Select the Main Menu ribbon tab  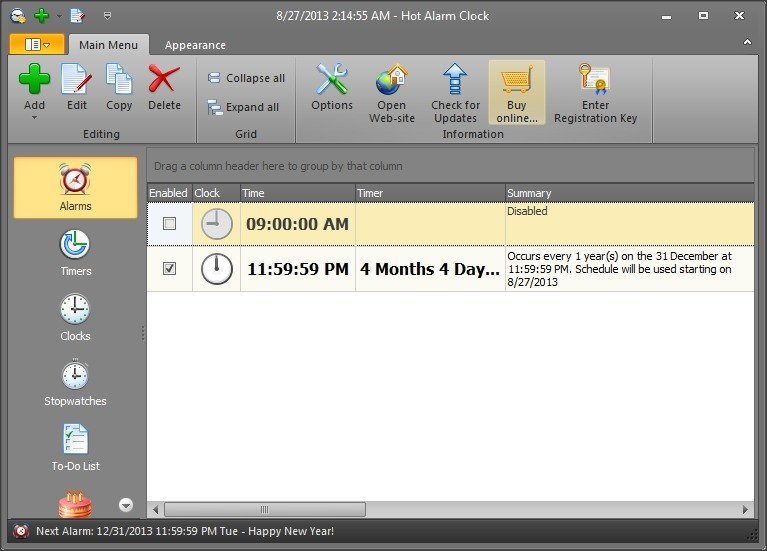[x=109, y=45]
